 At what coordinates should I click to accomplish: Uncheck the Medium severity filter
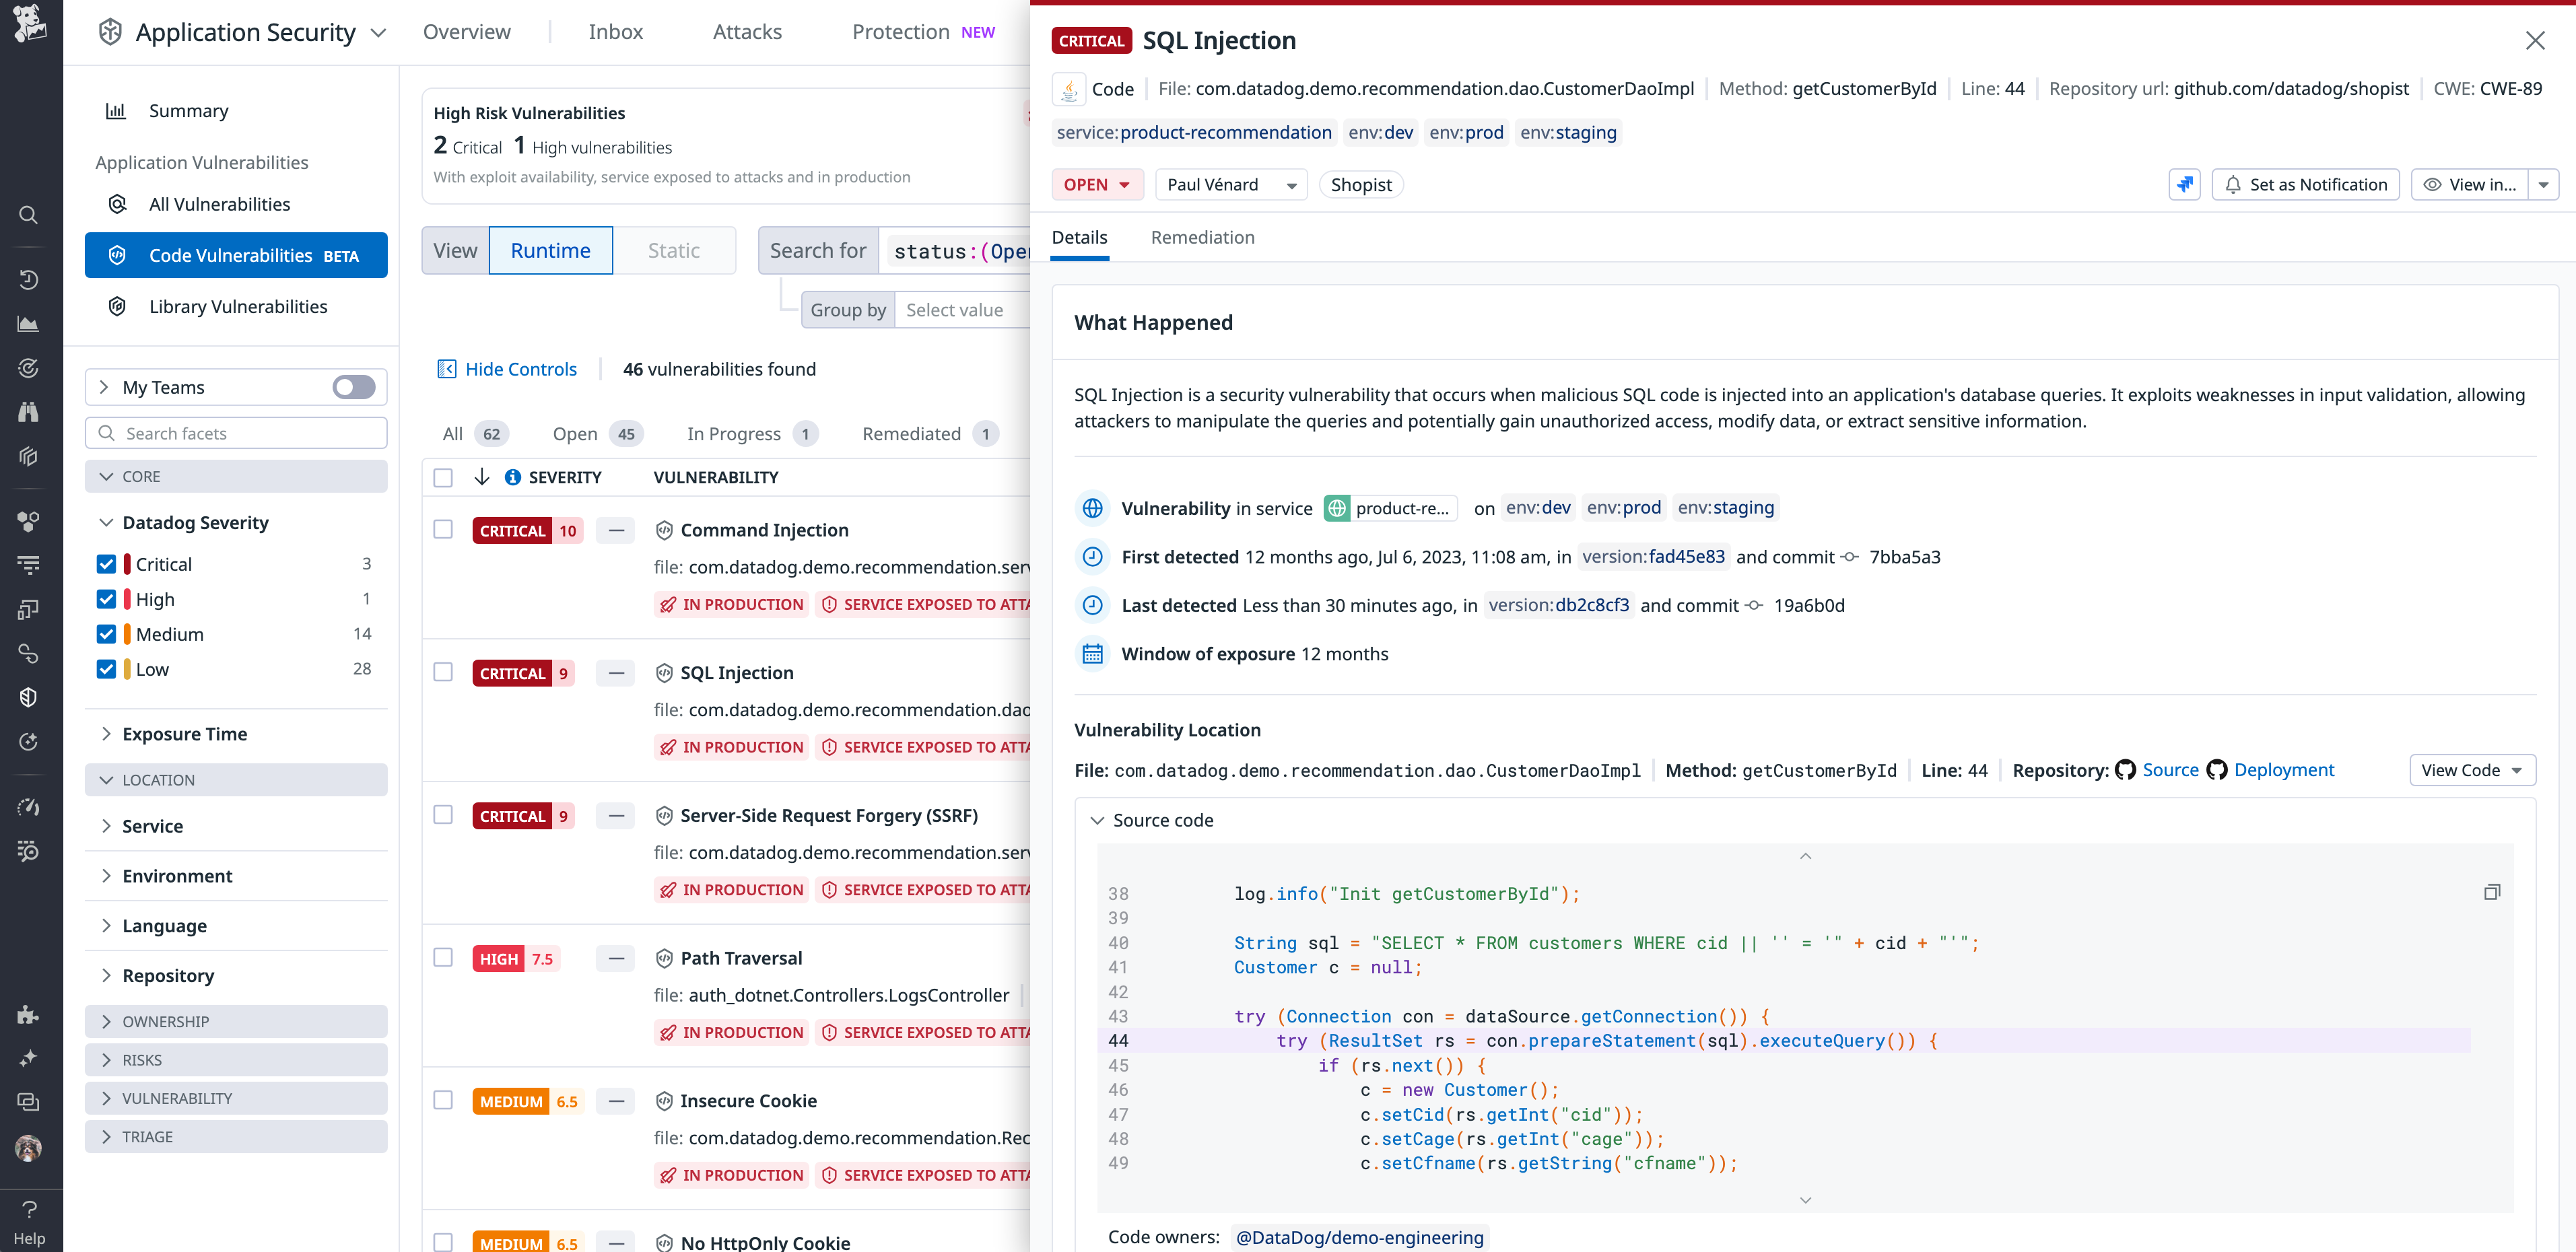tap(107, 633)
